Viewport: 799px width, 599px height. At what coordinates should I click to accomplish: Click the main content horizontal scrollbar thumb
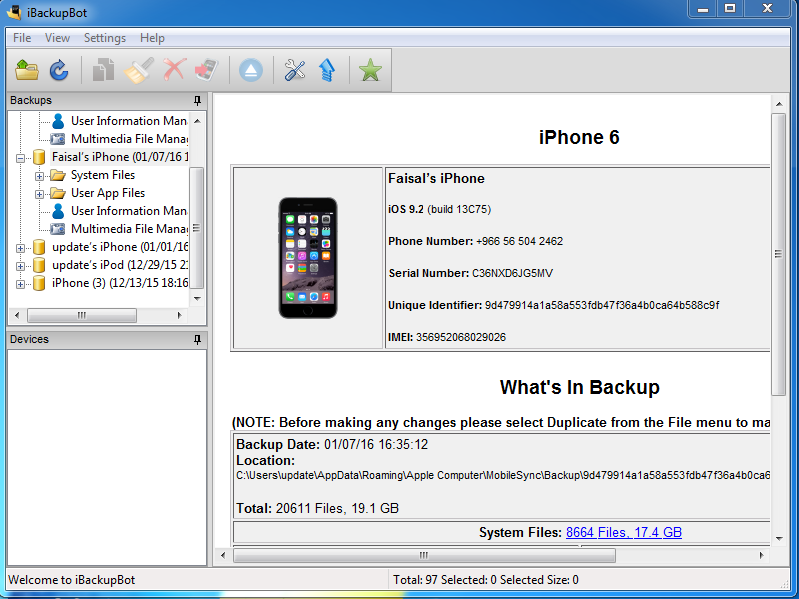(424, 555)
